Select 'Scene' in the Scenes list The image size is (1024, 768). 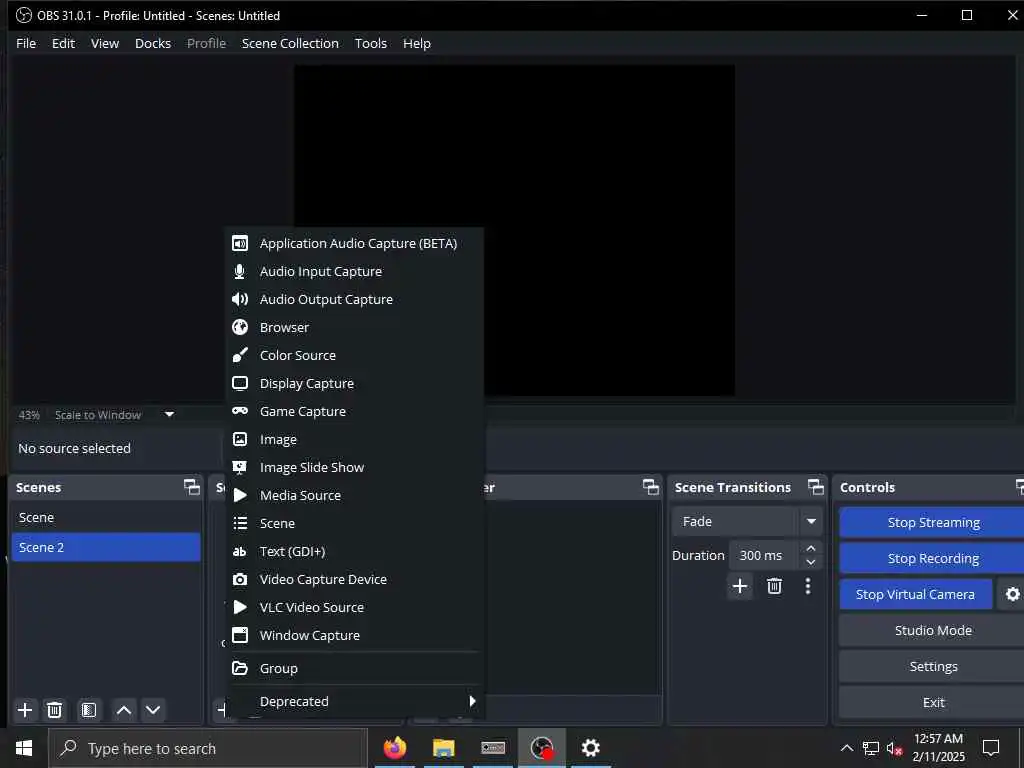coord(106,517)
